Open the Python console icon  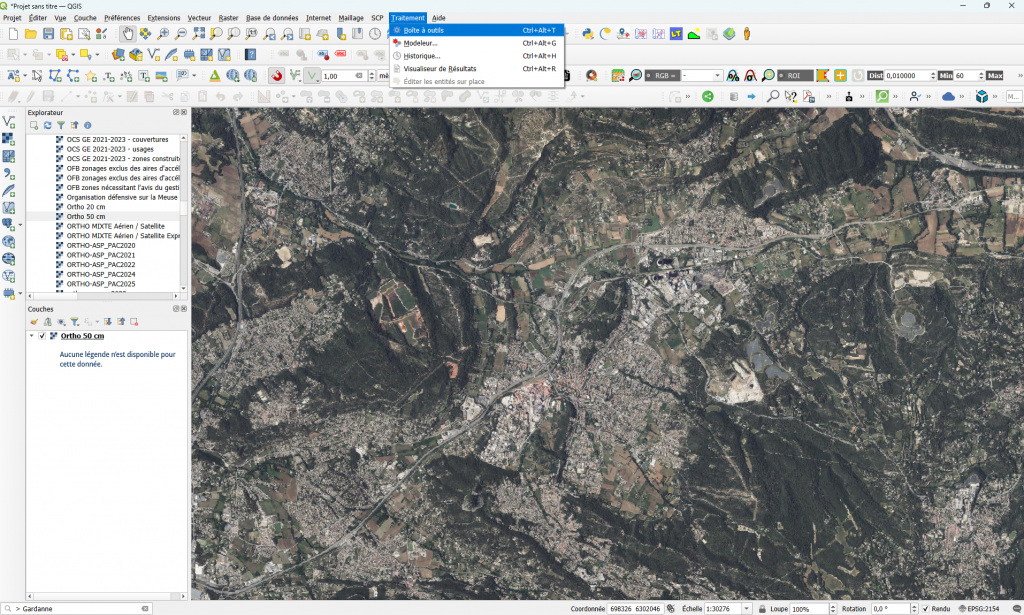click(x=588, y=34)
